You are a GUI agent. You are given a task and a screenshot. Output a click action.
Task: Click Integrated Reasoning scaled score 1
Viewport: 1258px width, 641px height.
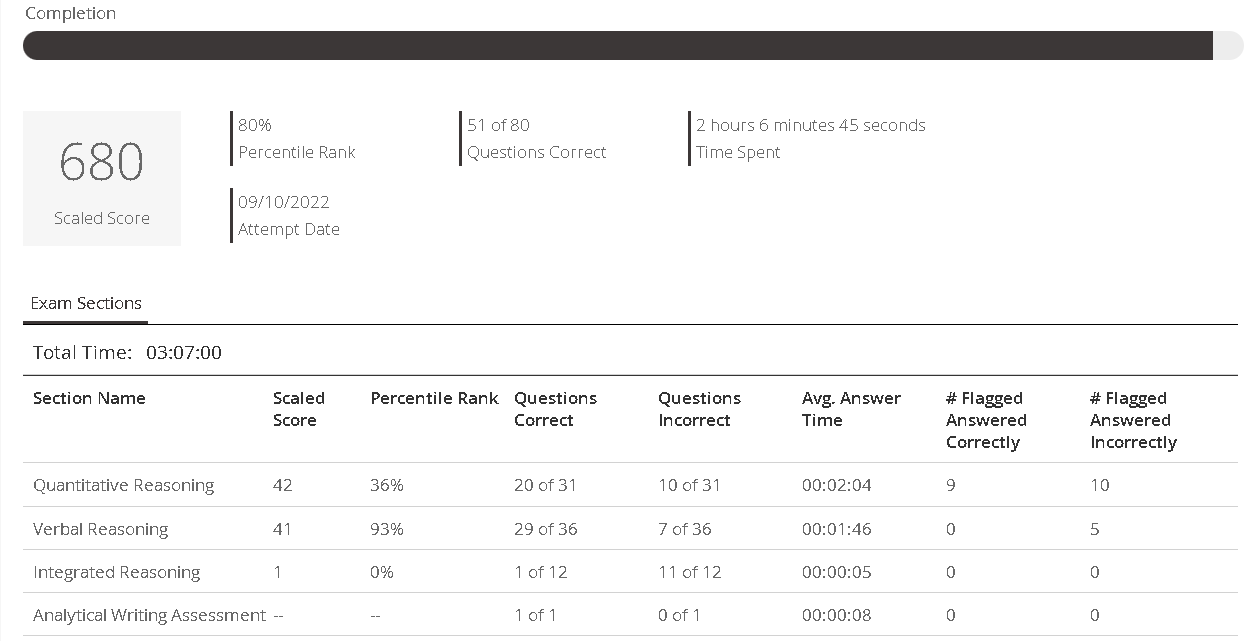click(277, 572)
